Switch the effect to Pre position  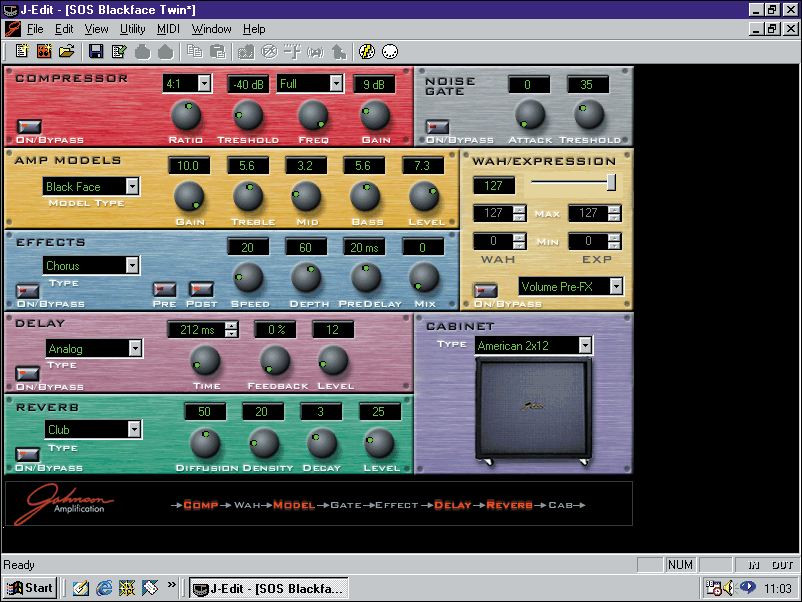pyautogui.click(x=164, y=289)
